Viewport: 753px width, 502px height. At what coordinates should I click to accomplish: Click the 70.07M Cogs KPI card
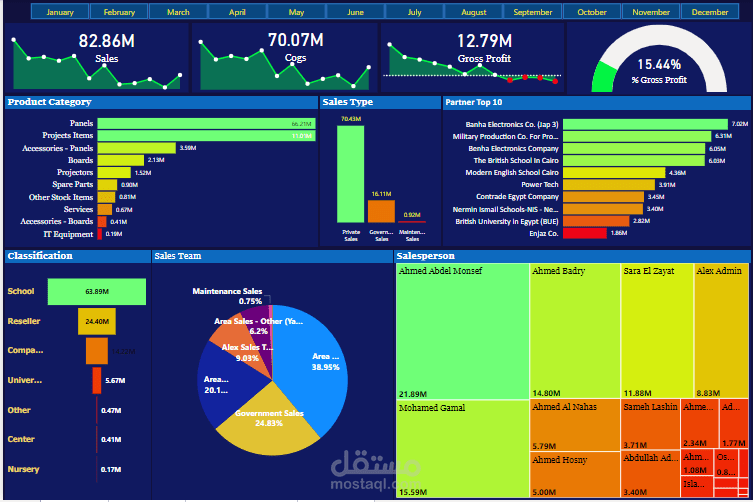pyautogui.click(x=285, y=58)
